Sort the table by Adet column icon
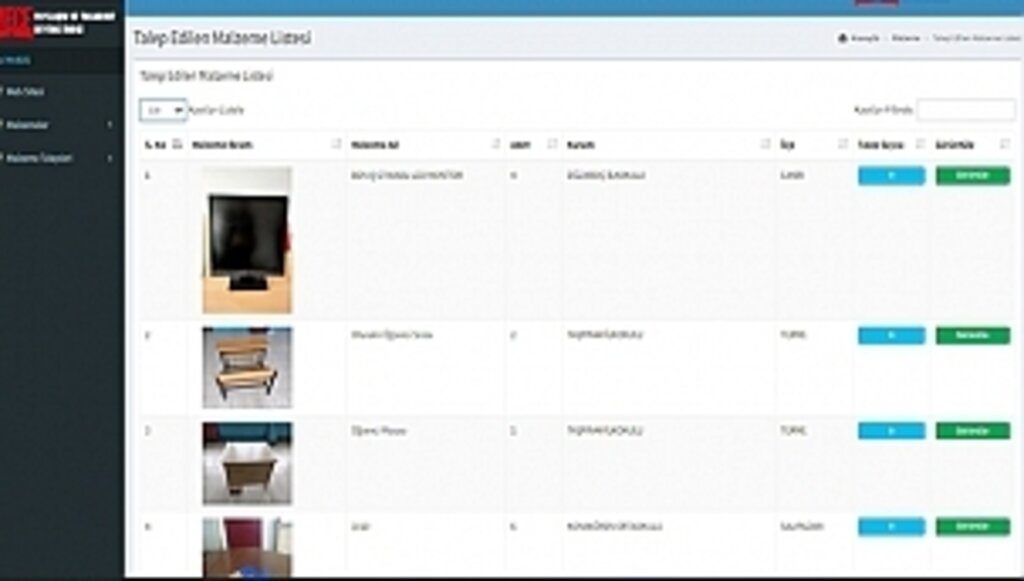The width and height of the screenshot is (1024, 581). point(551,145)
